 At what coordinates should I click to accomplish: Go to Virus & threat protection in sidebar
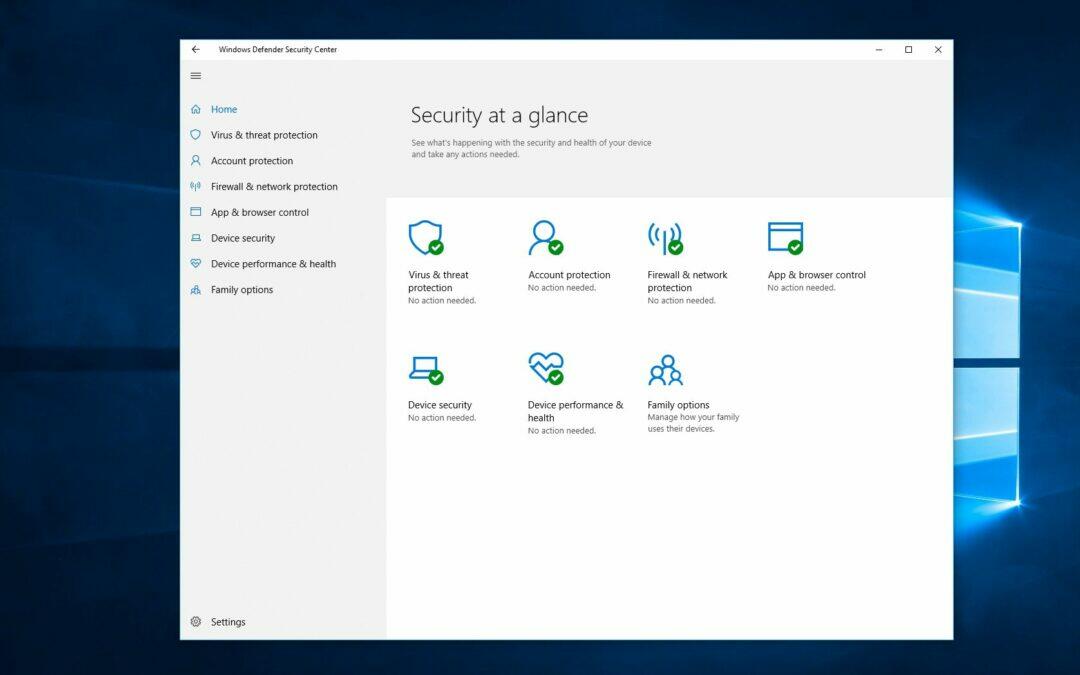click(x=264, y=135)
